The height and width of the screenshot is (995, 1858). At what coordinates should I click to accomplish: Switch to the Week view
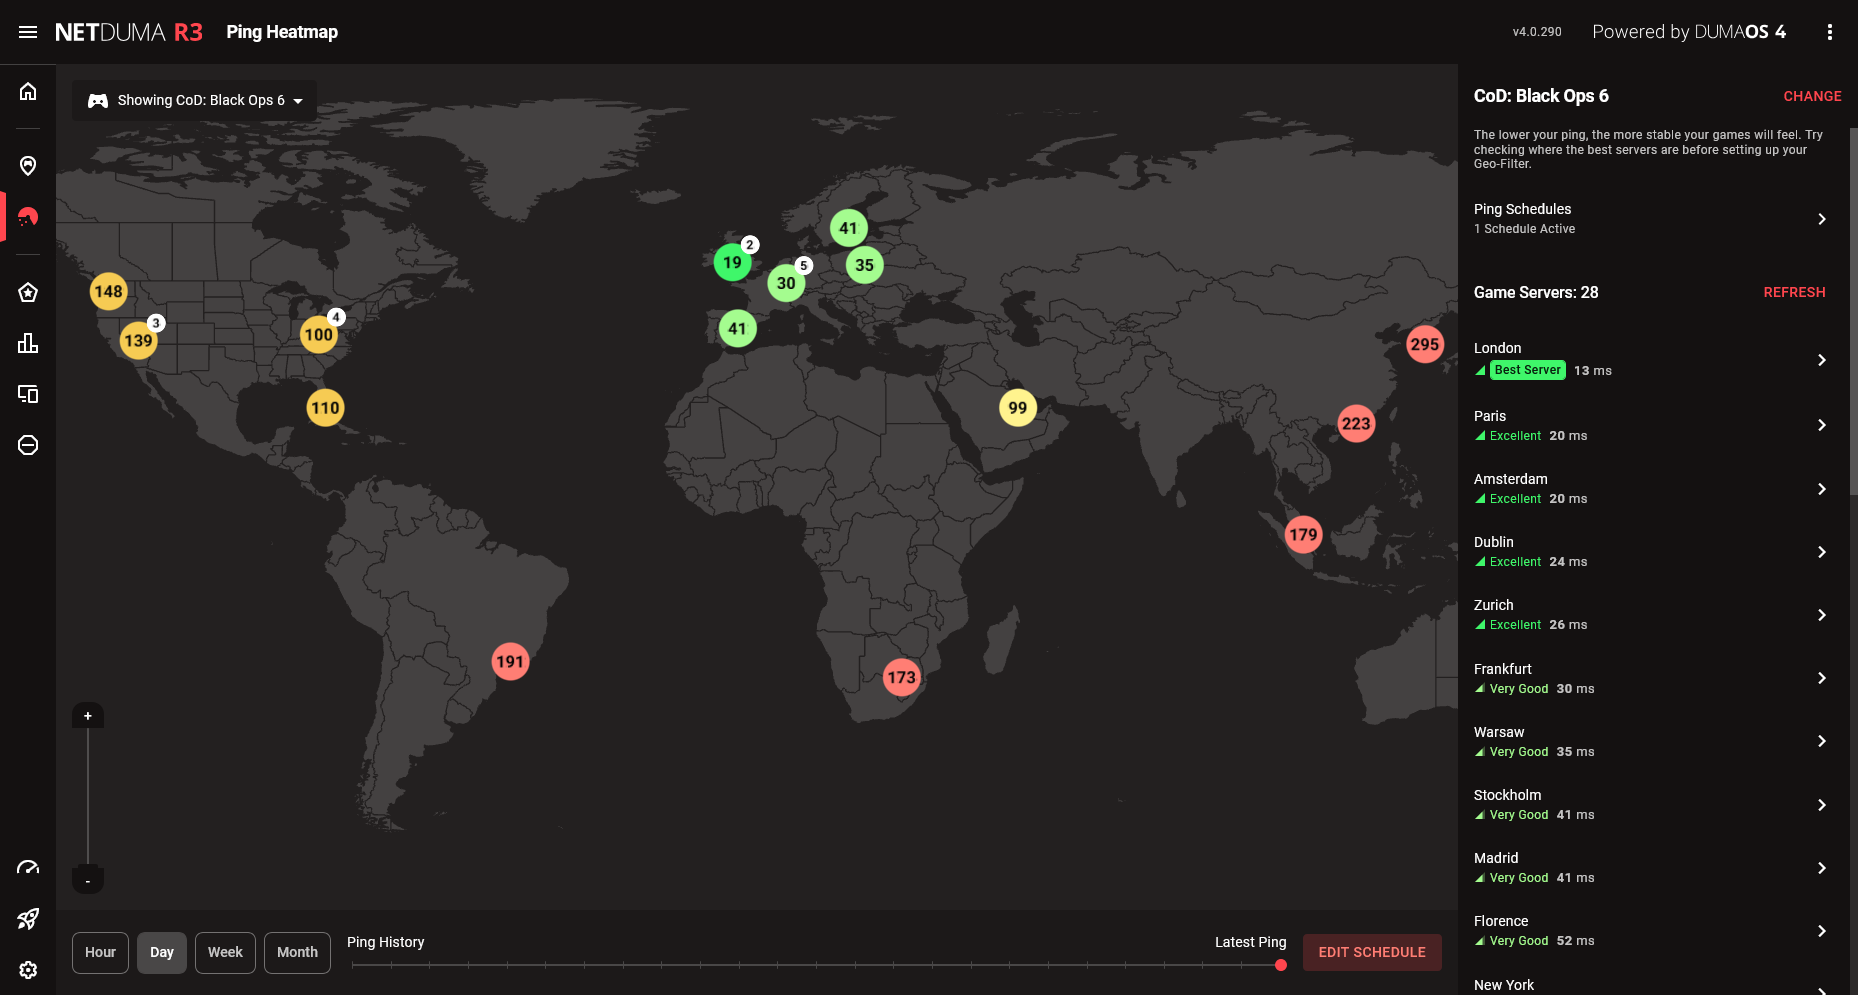[224, 952]
